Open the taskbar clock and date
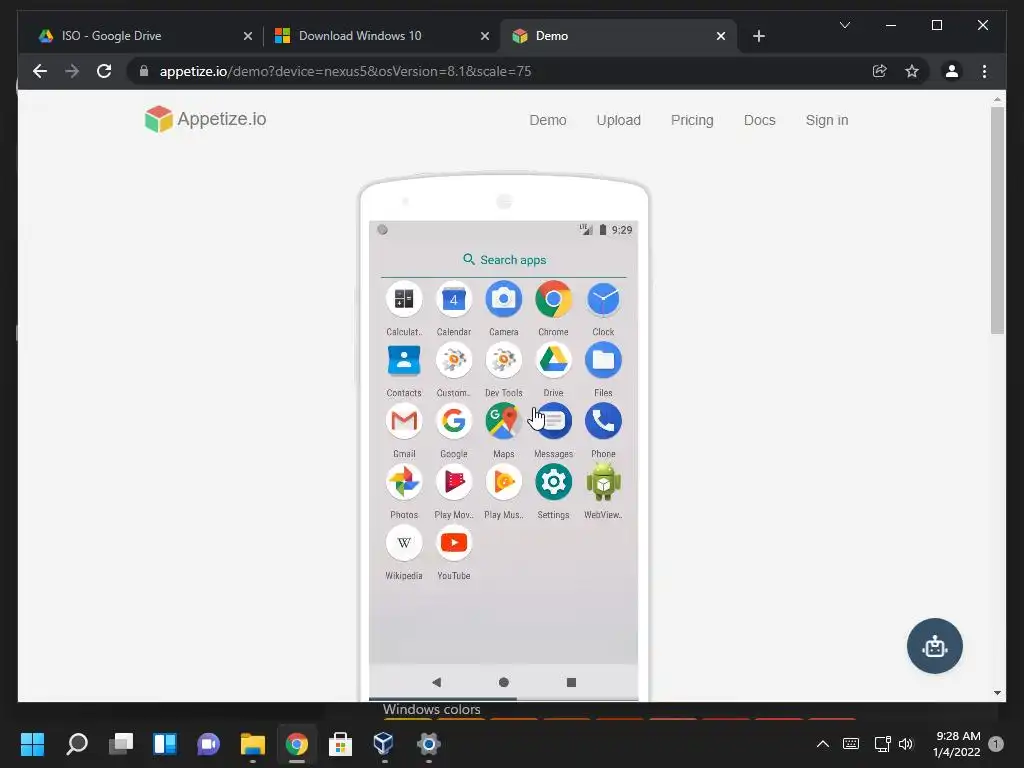This screenshot has width=1024, height=768. (957, 744)
